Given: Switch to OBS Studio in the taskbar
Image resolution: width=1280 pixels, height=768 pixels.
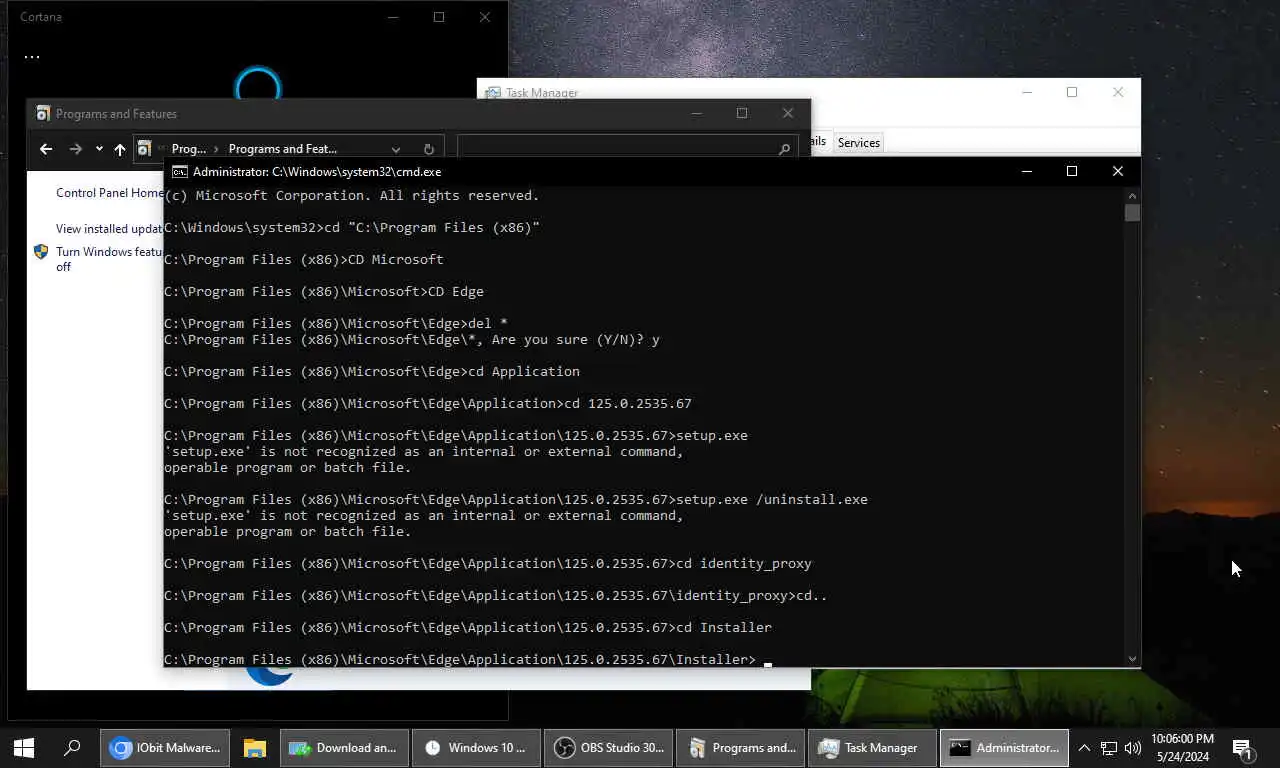Looking at the screenshot, I should [608, 747].
